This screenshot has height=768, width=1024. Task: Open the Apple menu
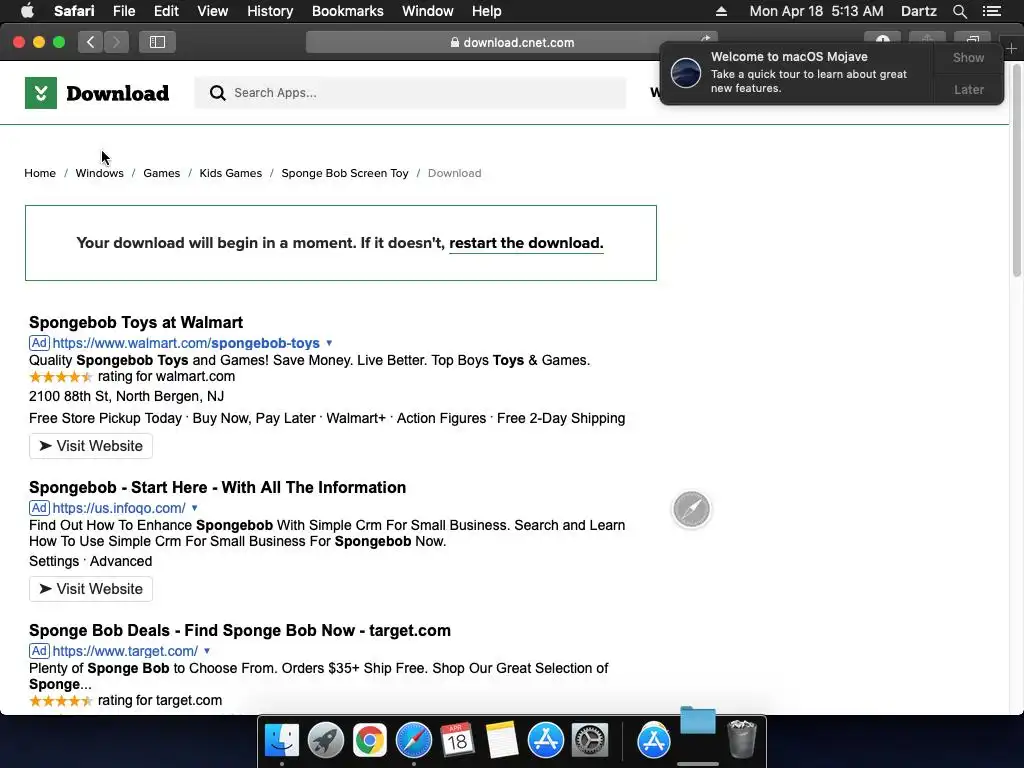coord(27,11)
